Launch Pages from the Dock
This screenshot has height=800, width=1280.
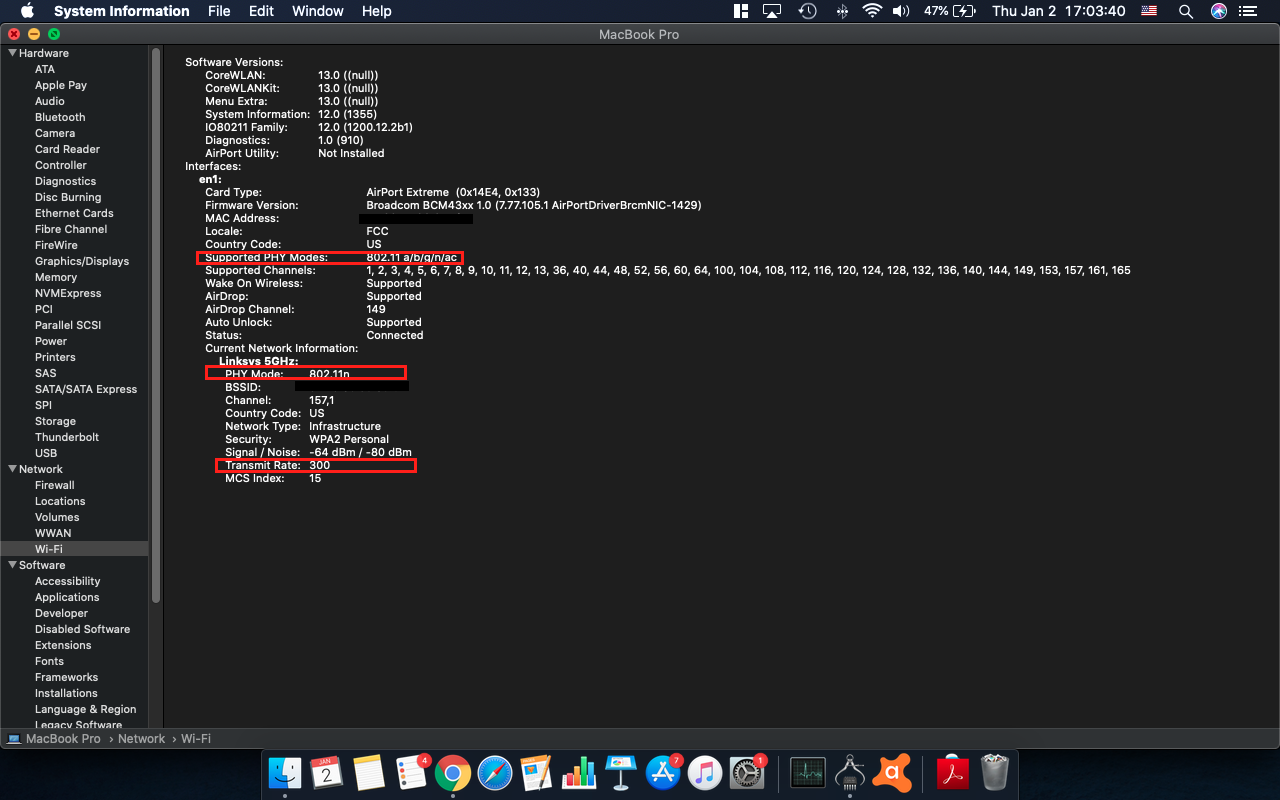tap(537, 772)
